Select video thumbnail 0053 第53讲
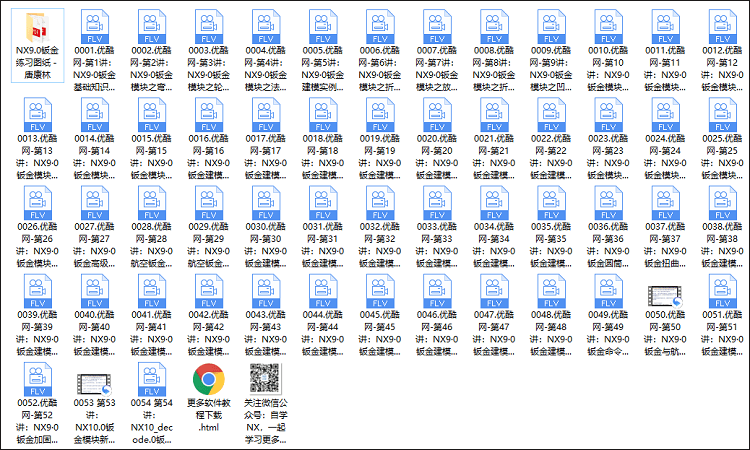The image size is (750, 450). pos(94,384)
